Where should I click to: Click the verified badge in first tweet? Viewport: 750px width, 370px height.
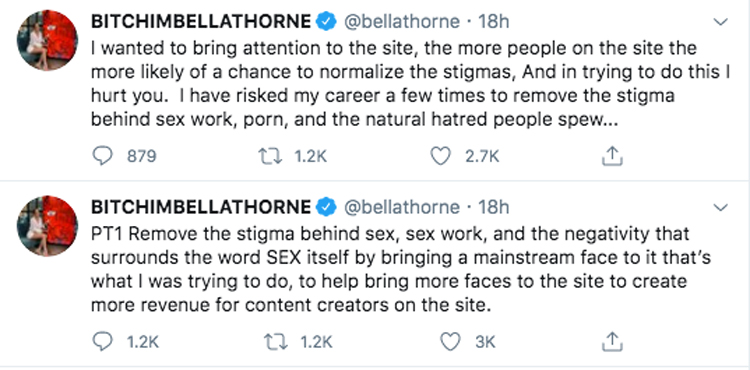(326, 22)
